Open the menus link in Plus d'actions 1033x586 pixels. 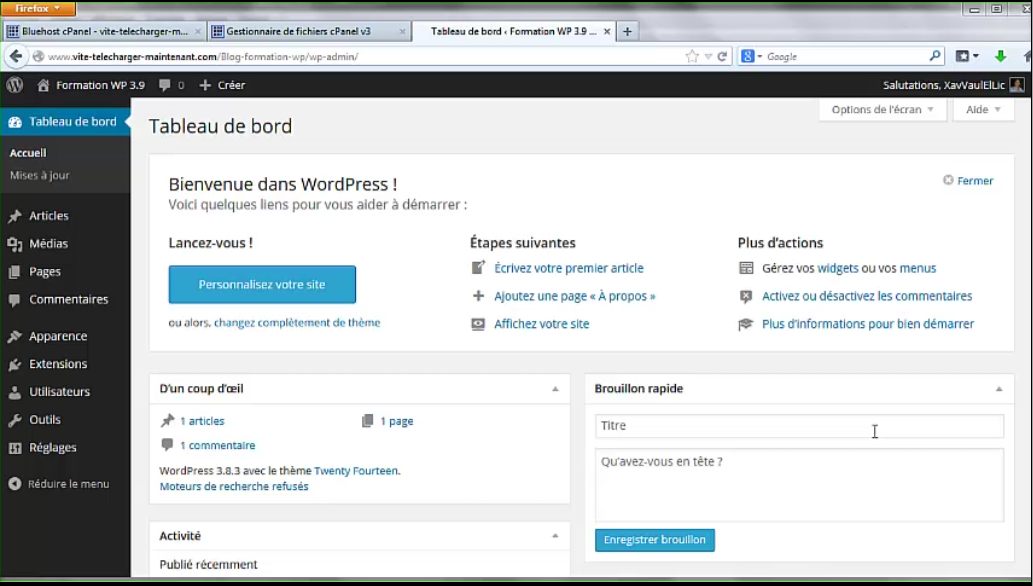918,268
